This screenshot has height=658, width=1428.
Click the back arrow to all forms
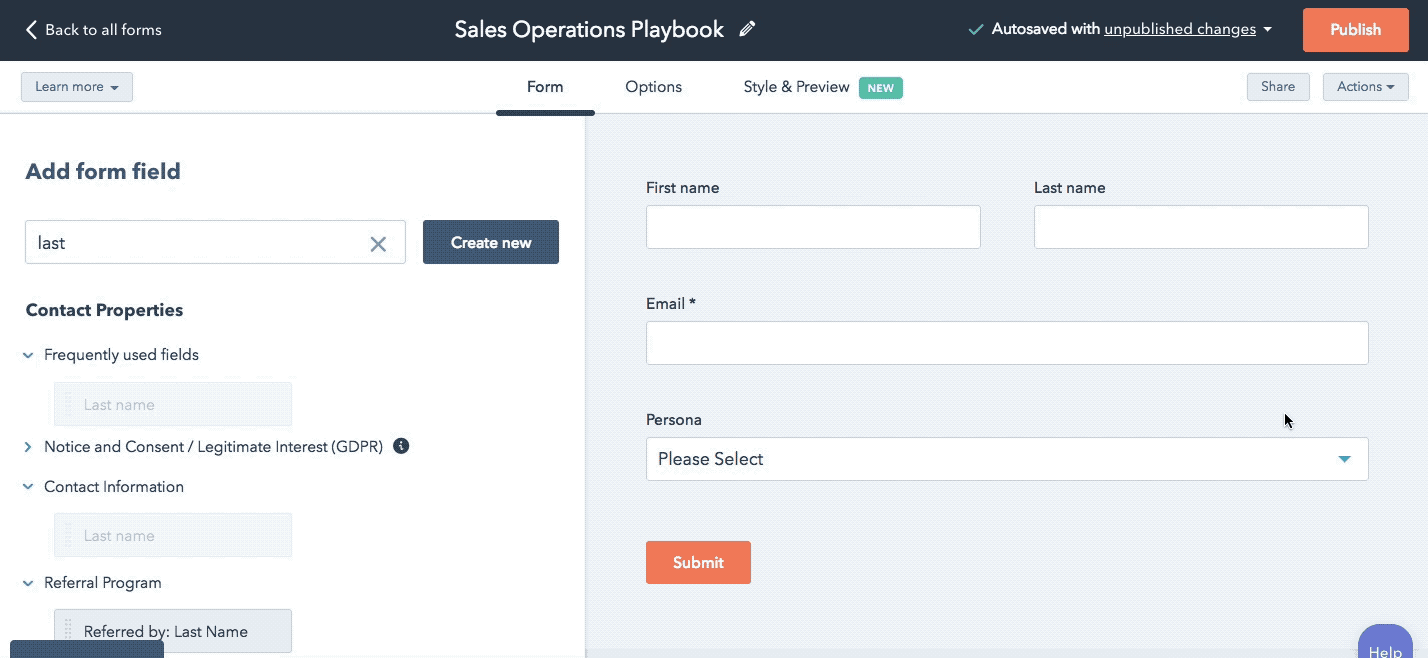(31, 30)
